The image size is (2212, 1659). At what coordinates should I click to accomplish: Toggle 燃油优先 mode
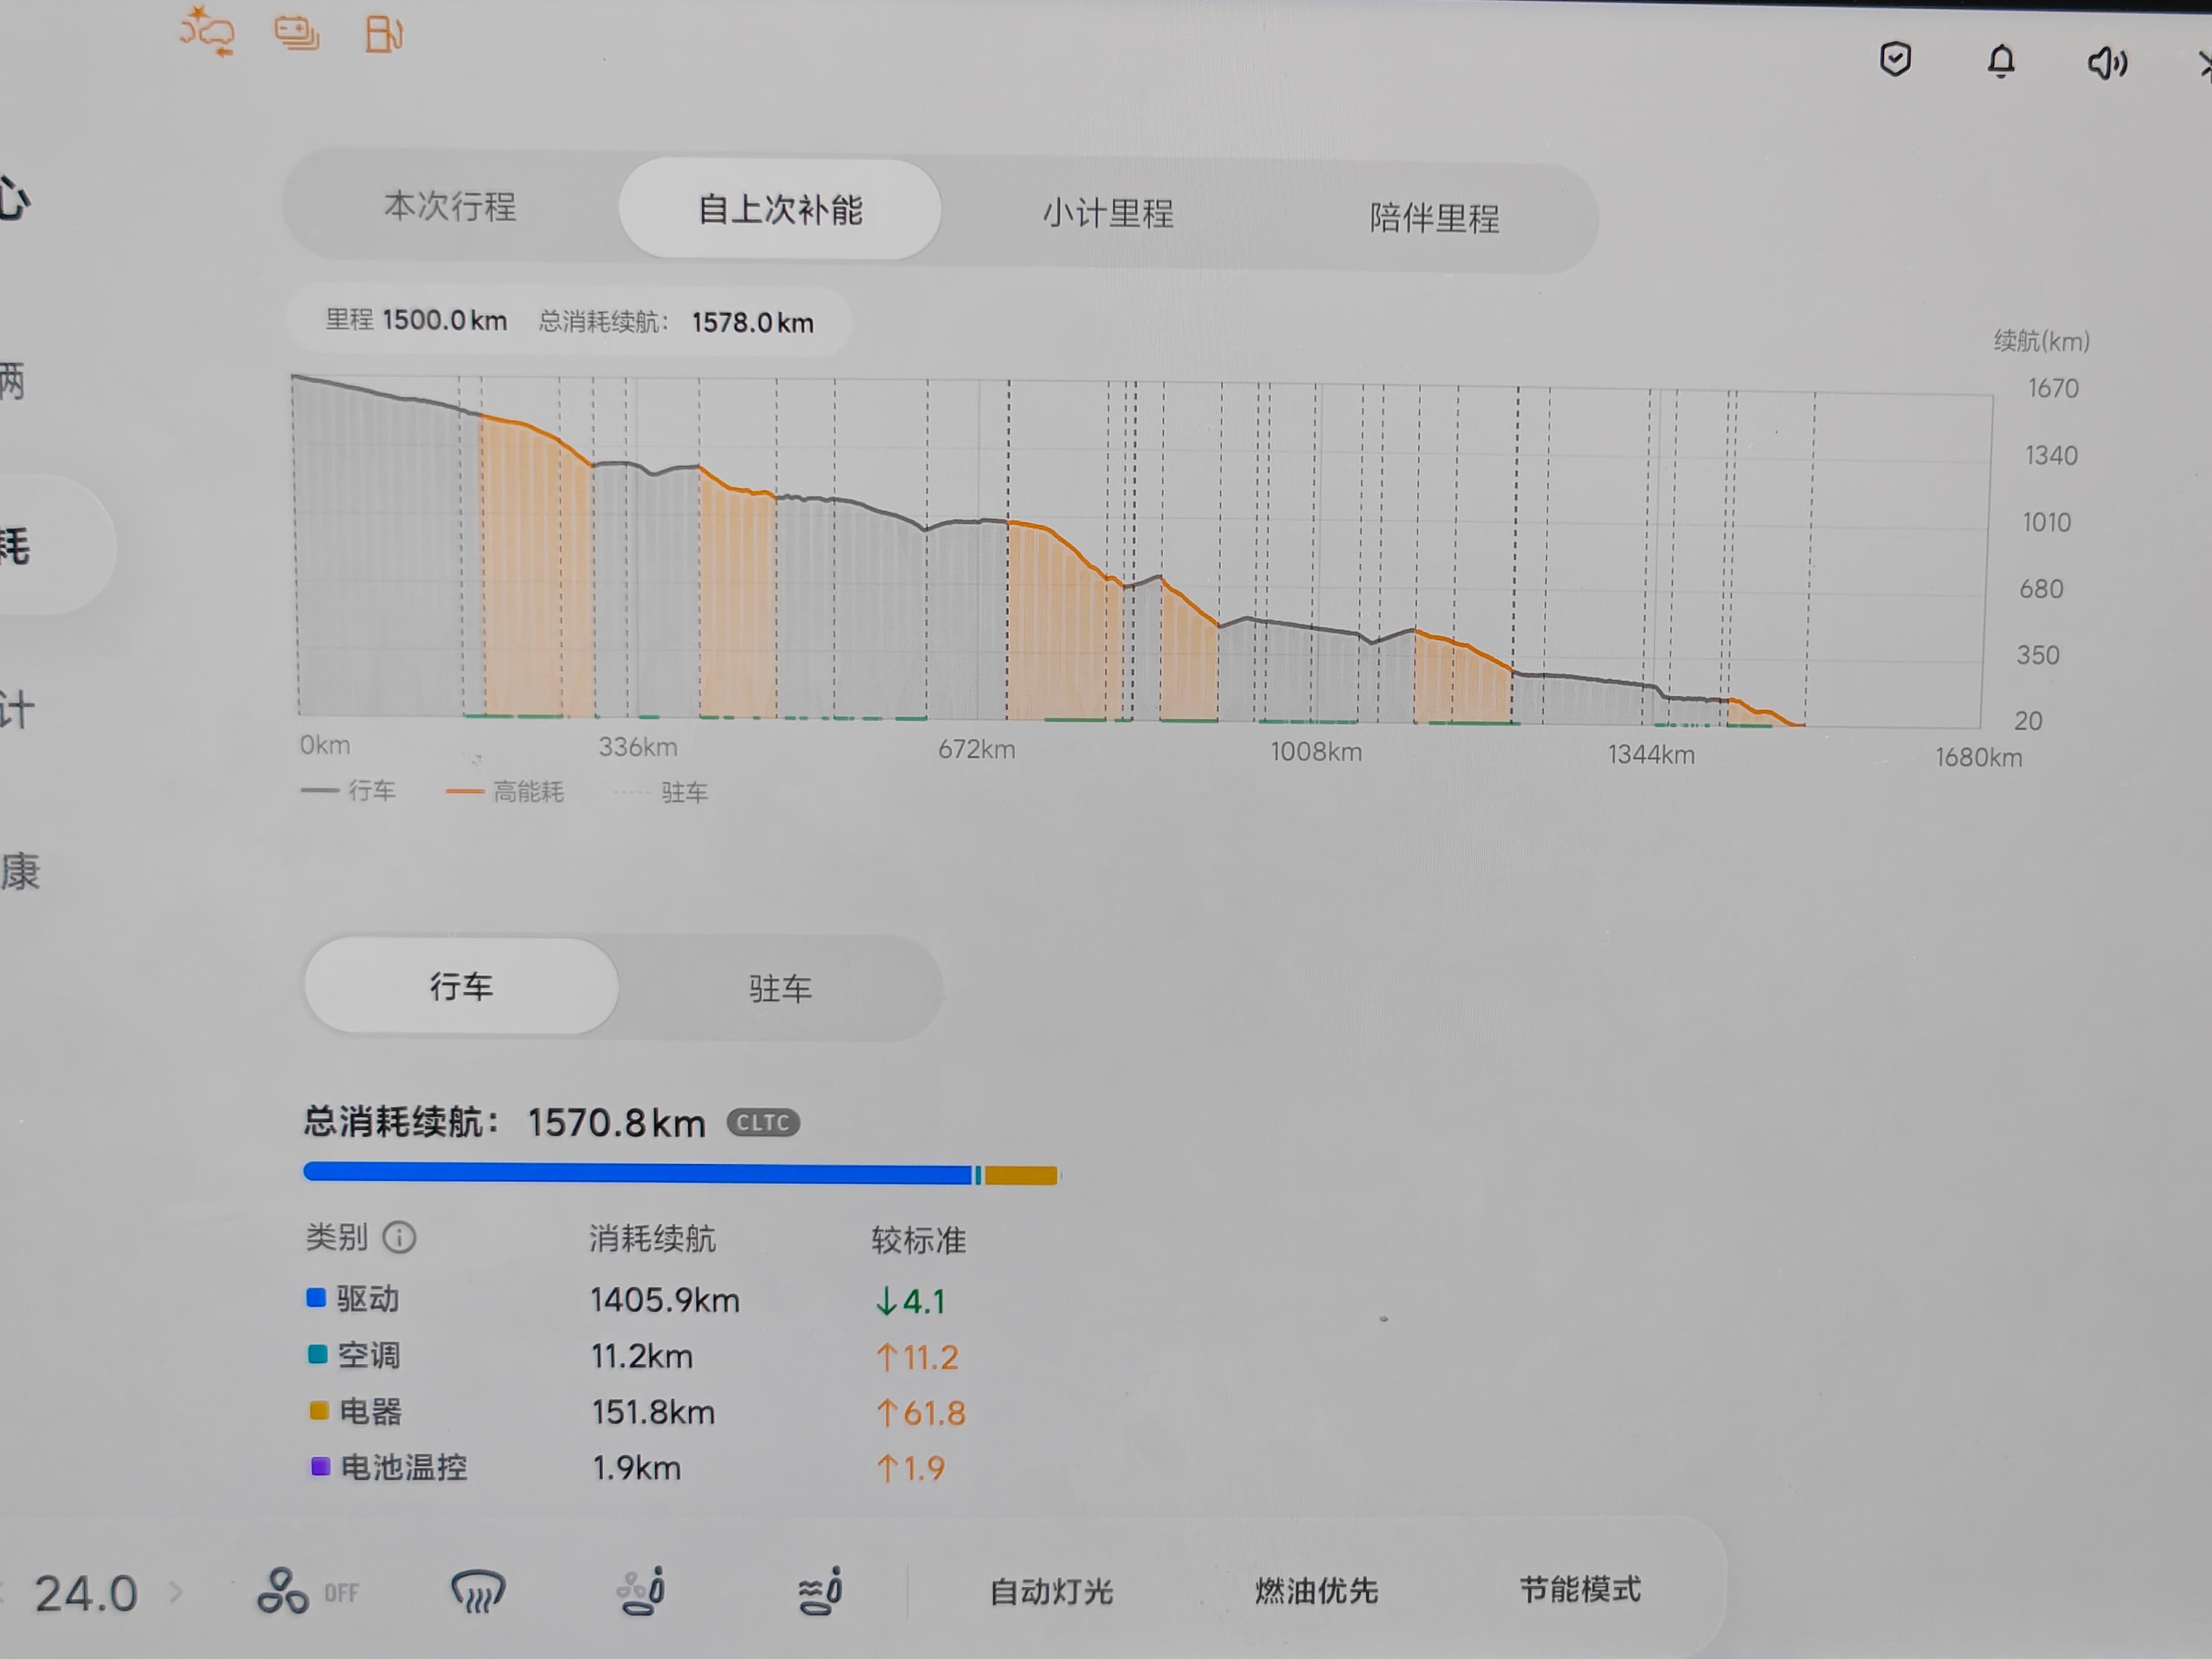pos(1316,1590)
